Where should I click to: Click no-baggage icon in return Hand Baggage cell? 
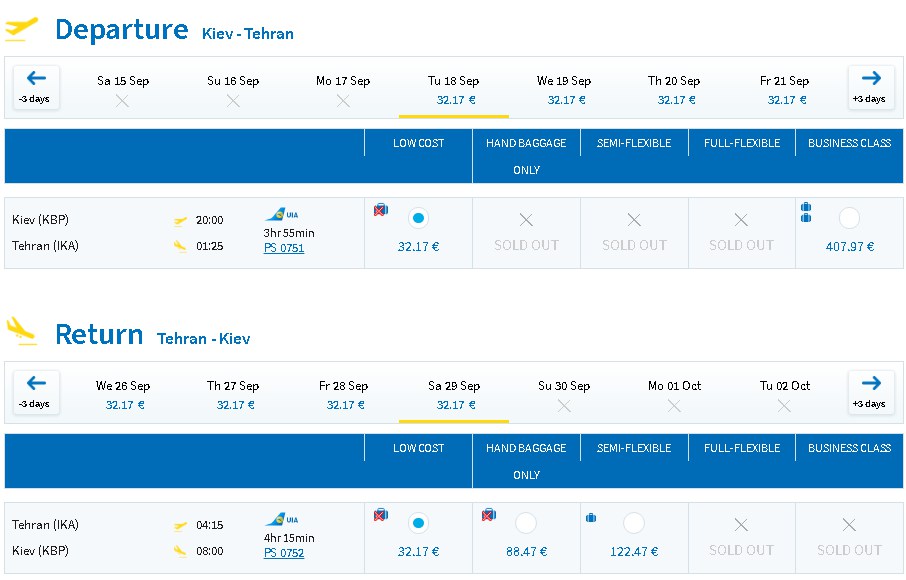(489, 514)
